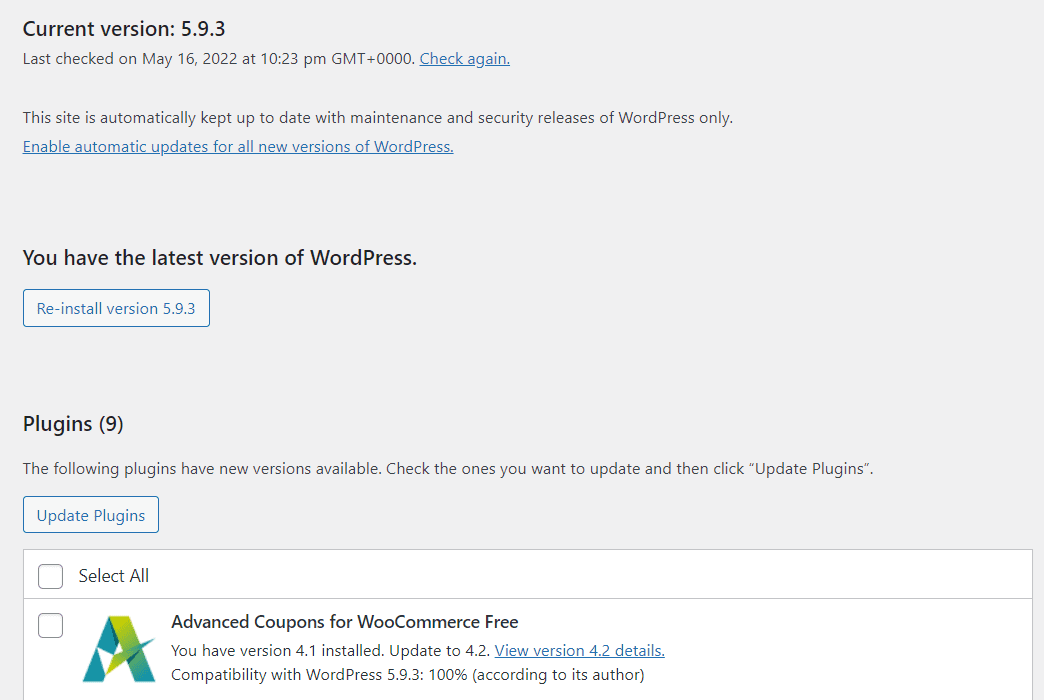Click the Plugins (9) heading

[73, 424]
